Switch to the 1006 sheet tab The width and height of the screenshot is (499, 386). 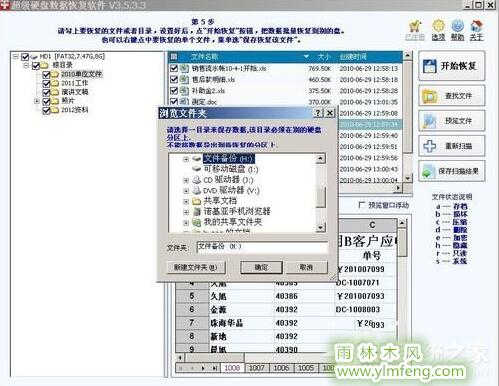coord(281,368)
